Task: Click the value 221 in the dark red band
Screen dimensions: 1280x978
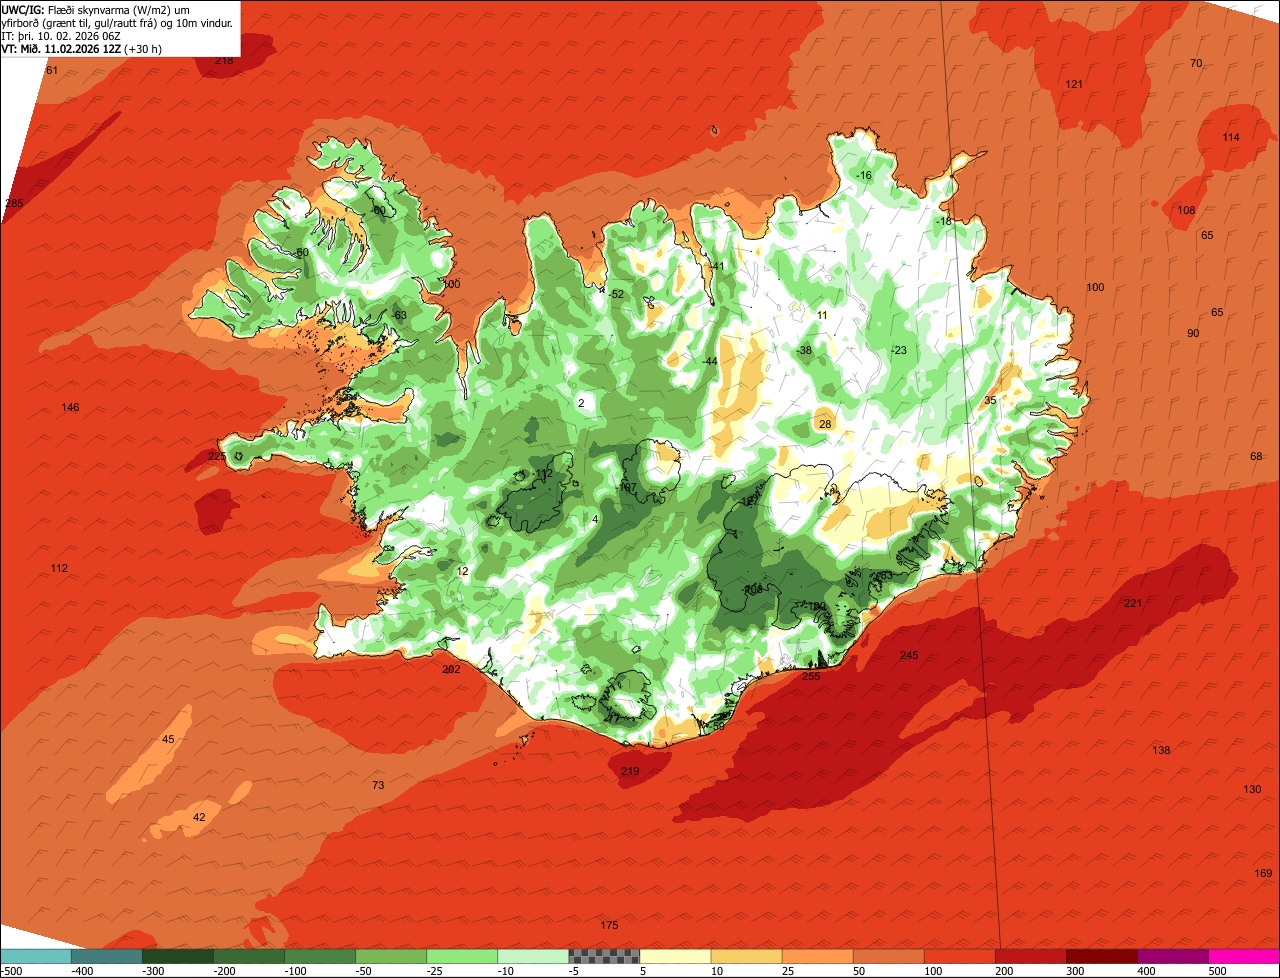Action: [x=1132, y=603]
